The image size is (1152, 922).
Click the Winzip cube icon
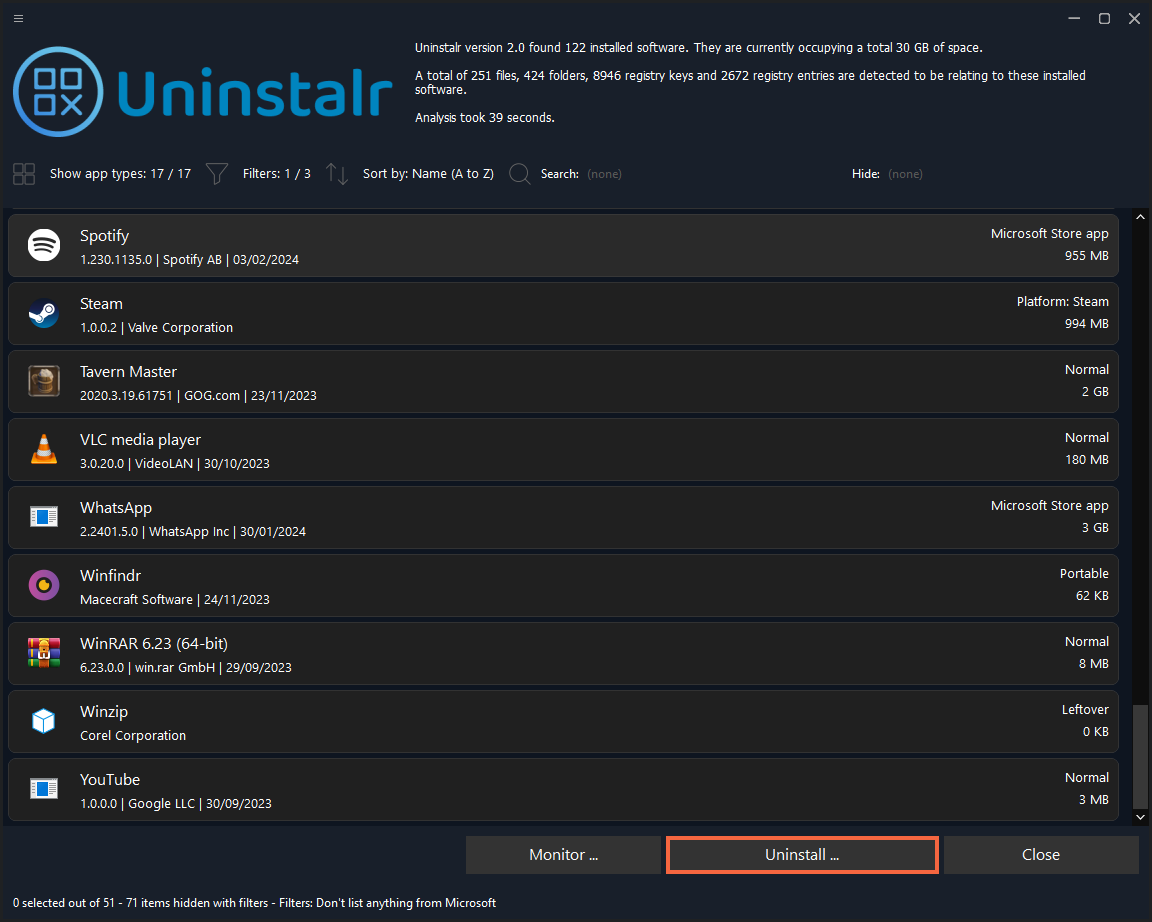pos(44,721)
